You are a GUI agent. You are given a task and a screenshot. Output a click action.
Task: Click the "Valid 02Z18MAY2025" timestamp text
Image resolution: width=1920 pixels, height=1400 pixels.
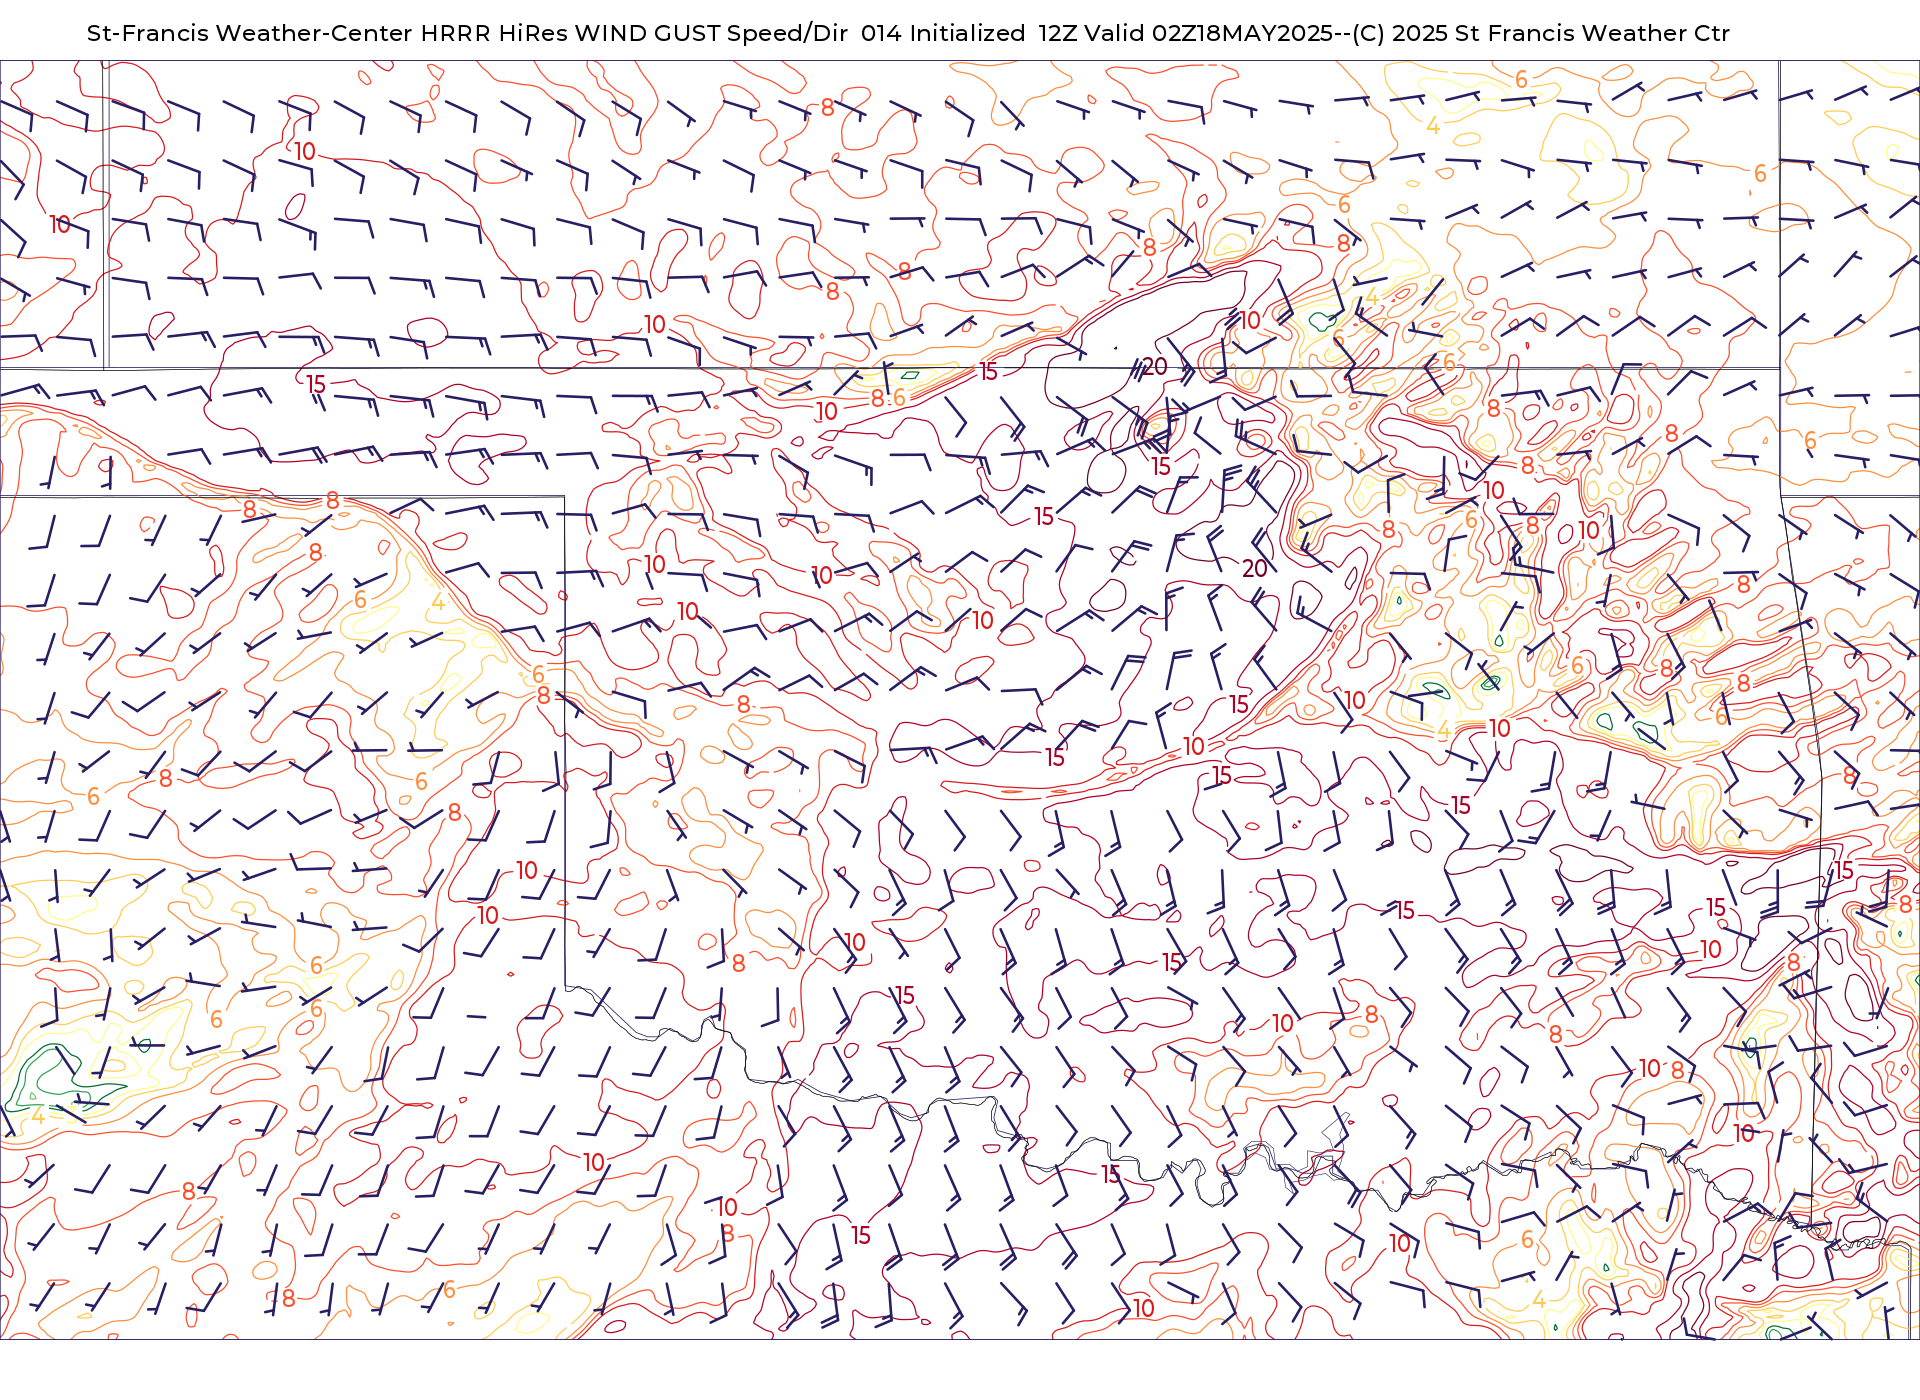(x=1209, y=33)
